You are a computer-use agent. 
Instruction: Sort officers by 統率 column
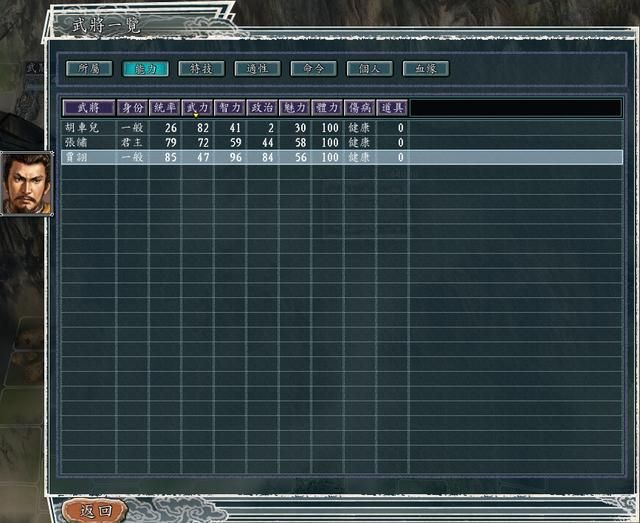click(165, 107)
